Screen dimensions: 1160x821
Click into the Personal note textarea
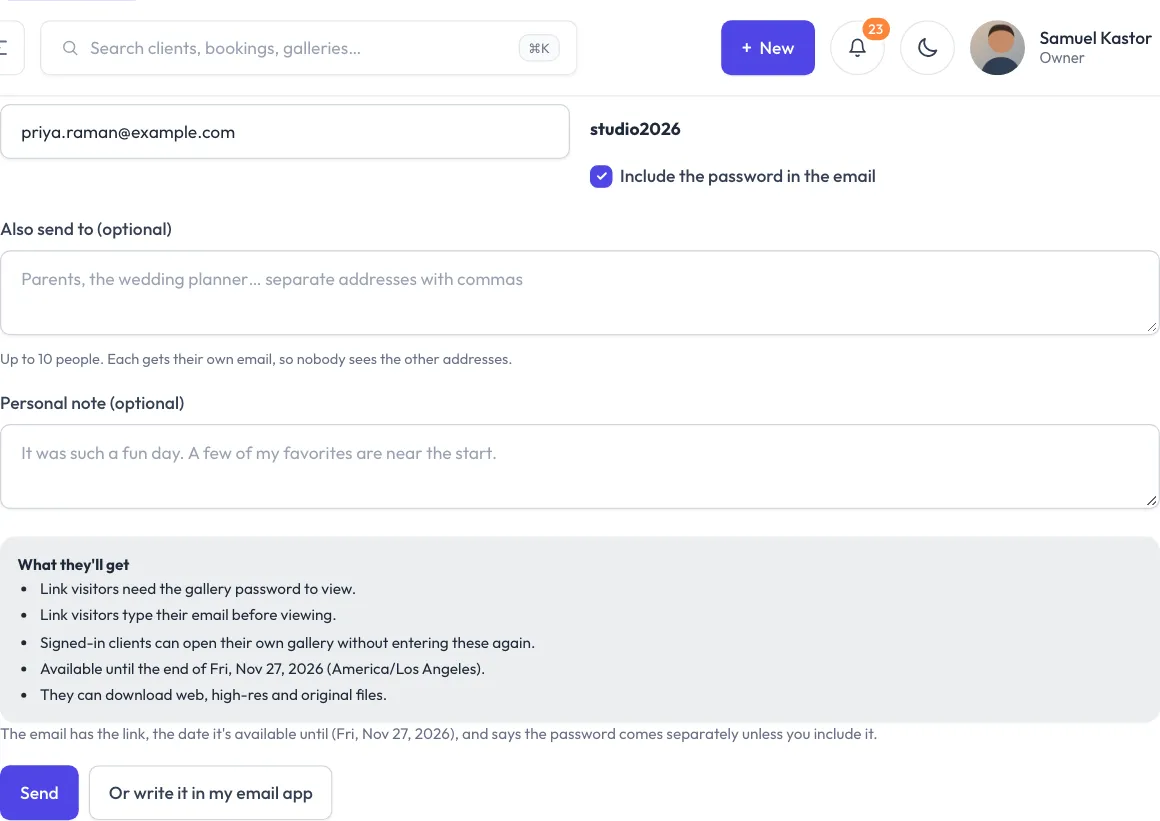point(579,467)
